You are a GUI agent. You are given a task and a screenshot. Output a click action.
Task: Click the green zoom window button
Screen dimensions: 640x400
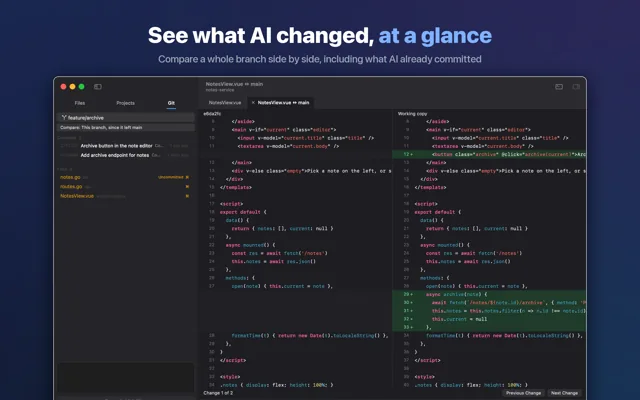click(x=82, y=87)
